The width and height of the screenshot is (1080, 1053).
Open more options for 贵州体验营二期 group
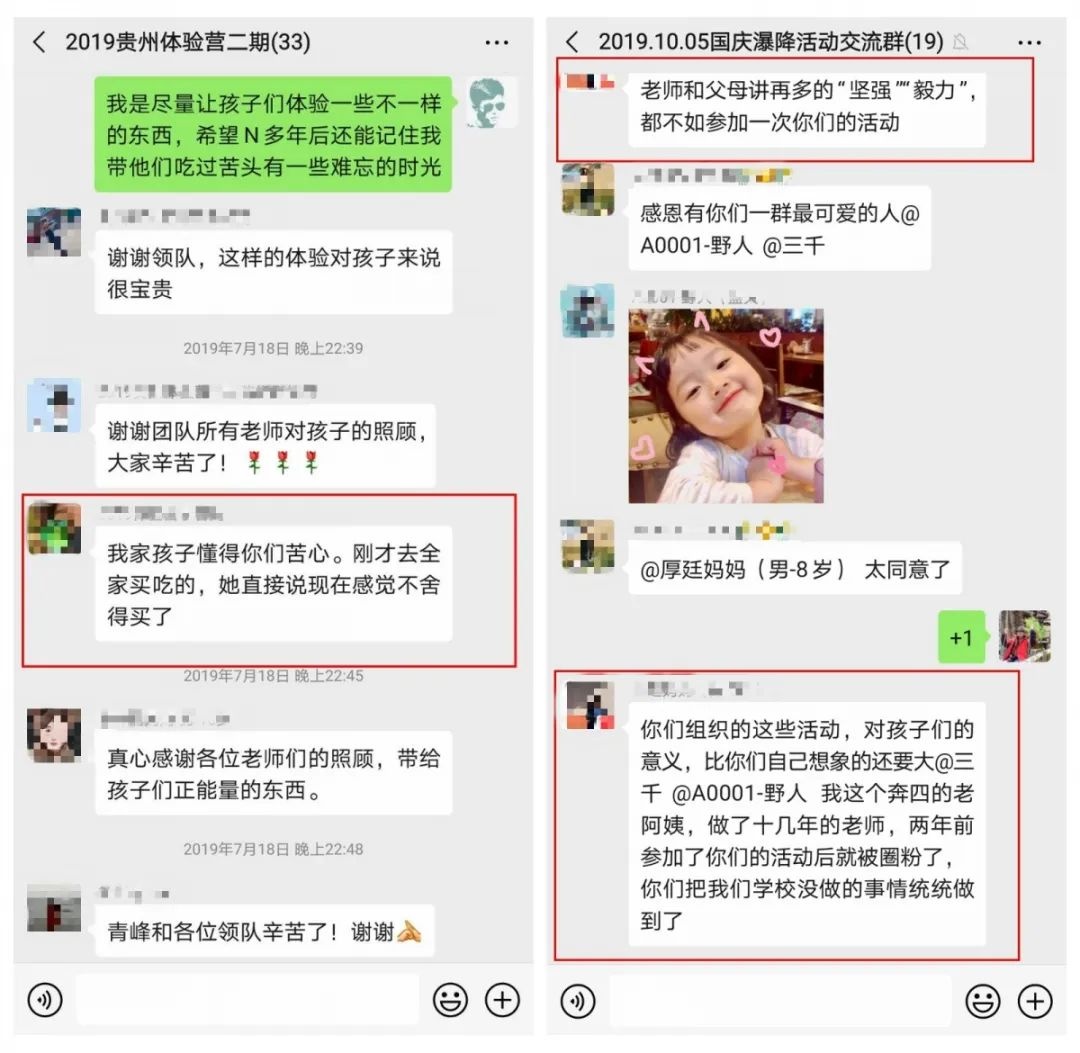[x=497, y=42]
